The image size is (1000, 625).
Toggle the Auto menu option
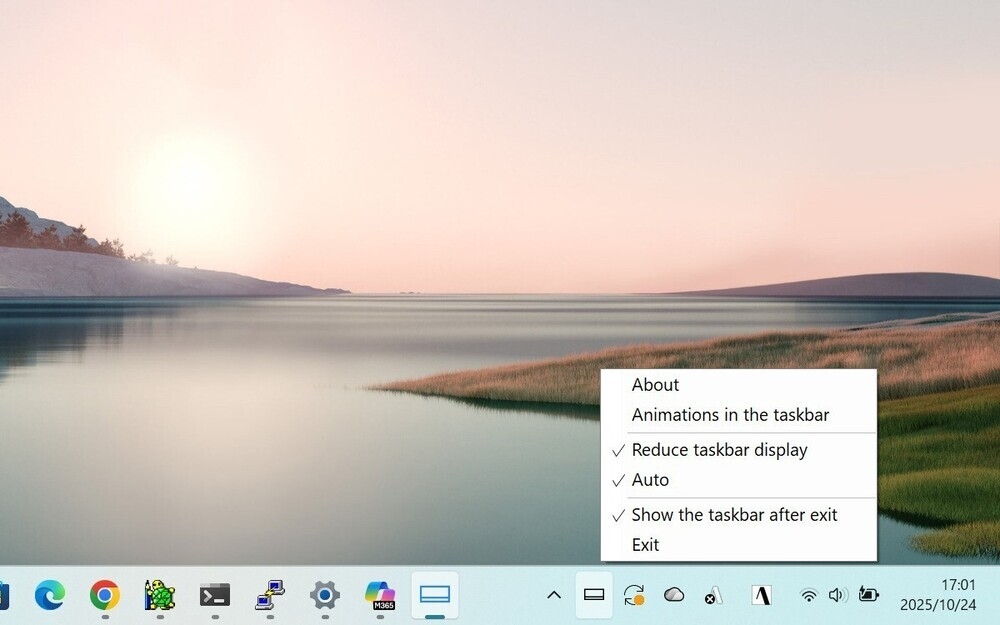tap(739, 480)
